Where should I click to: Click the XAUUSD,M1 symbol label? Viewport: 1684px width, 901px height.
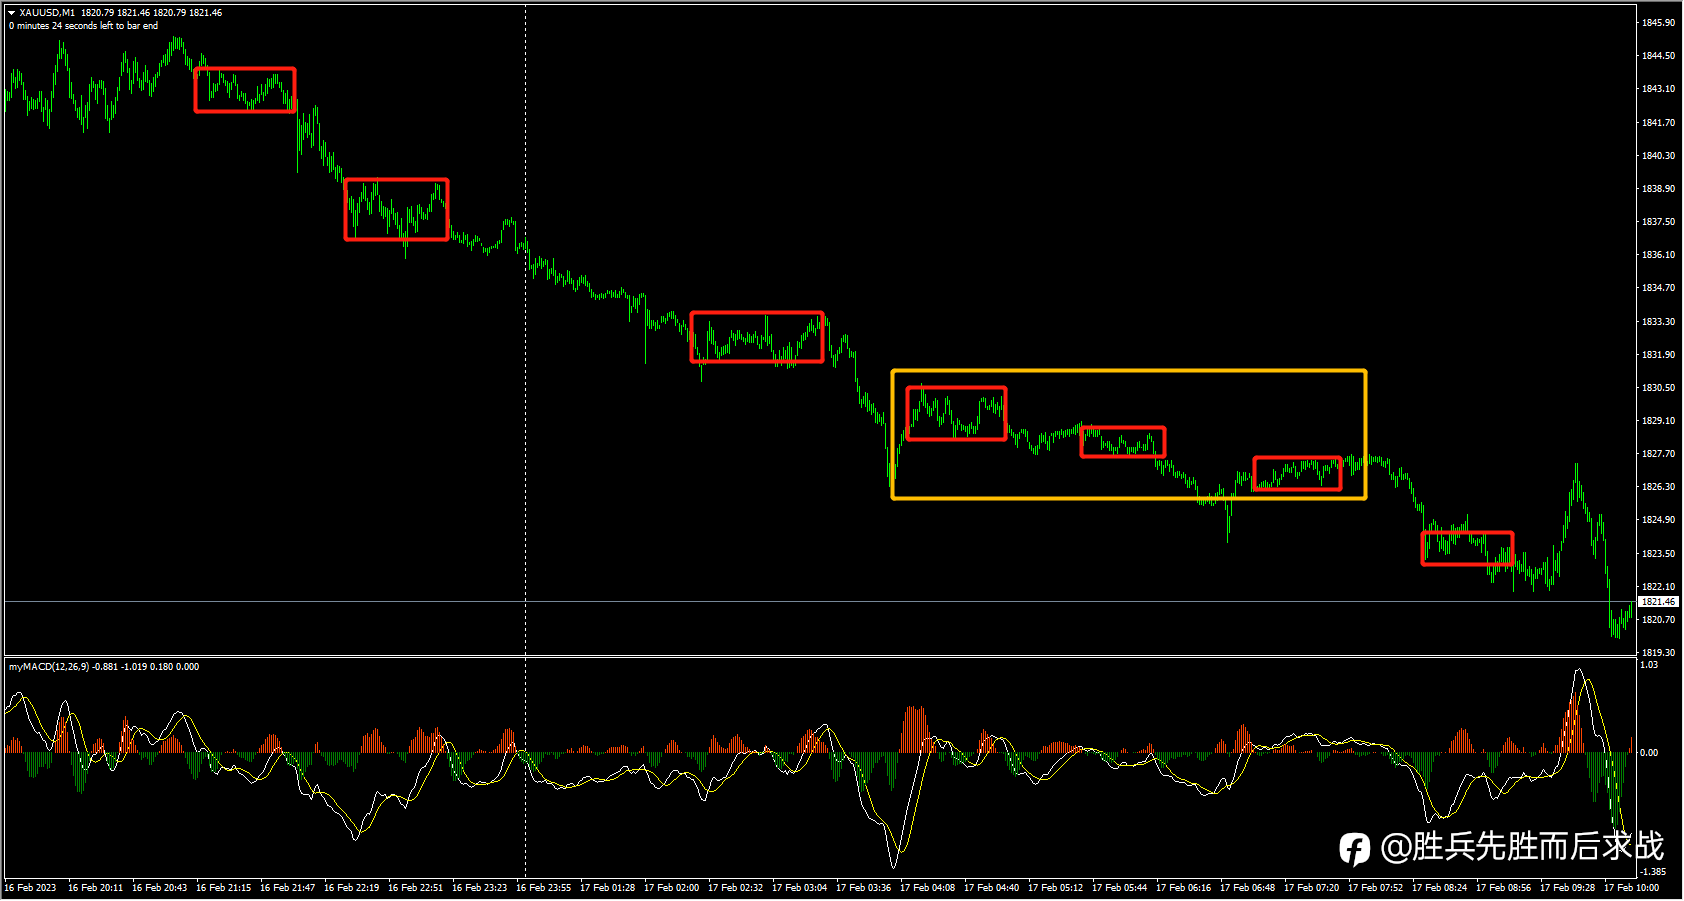coord(47,13)
